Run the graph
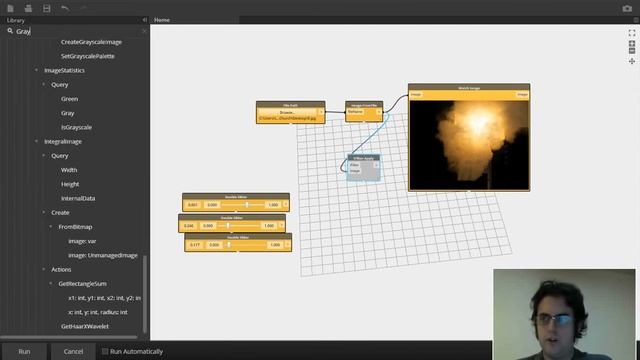The width and height of the screenshot is (640, 360). click(24, 351)
